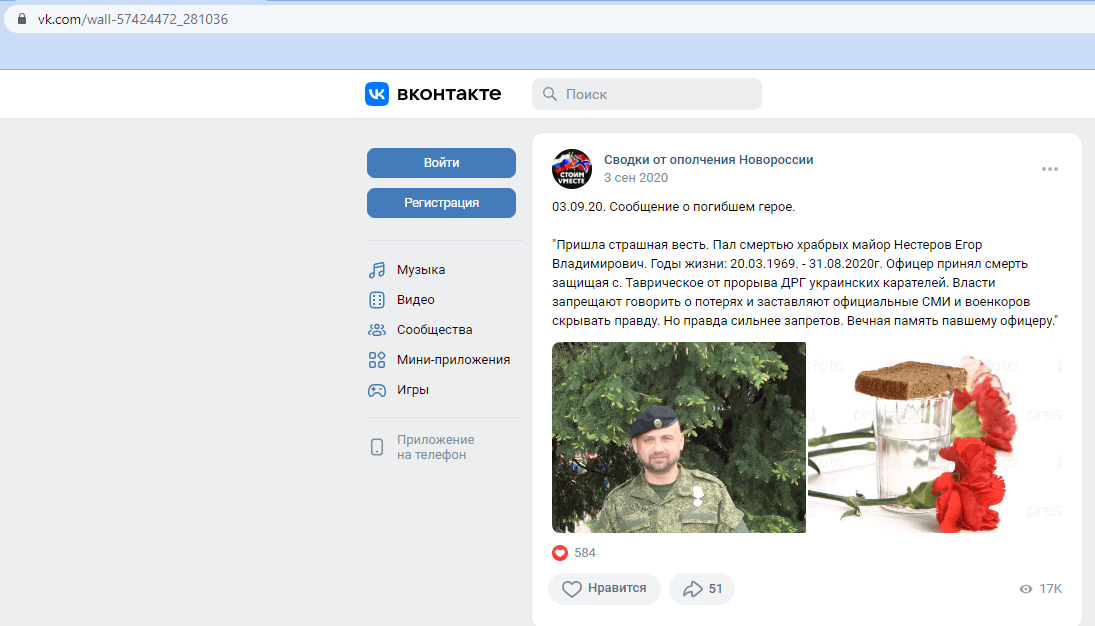Screen dimensions: 1095x626
Task: Open the Сообщества people icon
Action: (x=376, y=330)
